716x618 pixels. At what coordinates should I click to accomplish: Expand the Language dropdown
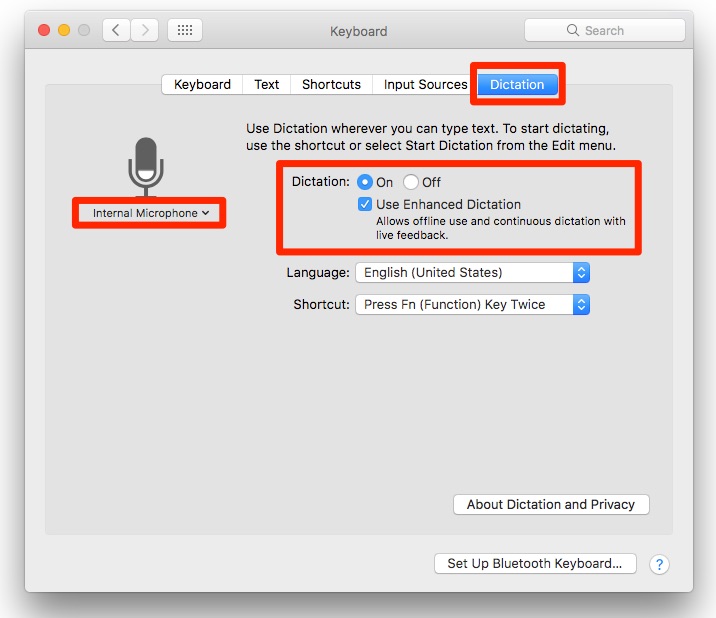[x=472, y=272]
